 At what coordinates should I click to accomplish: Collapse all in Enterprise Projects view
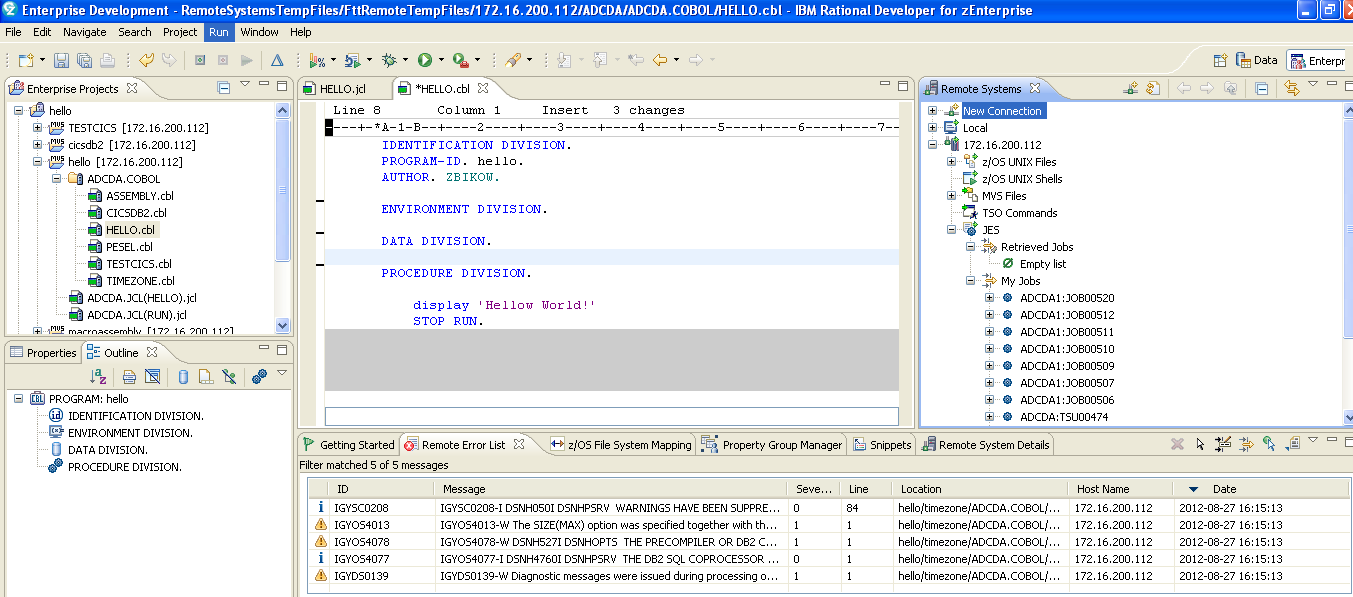click(x=224, y=88)
